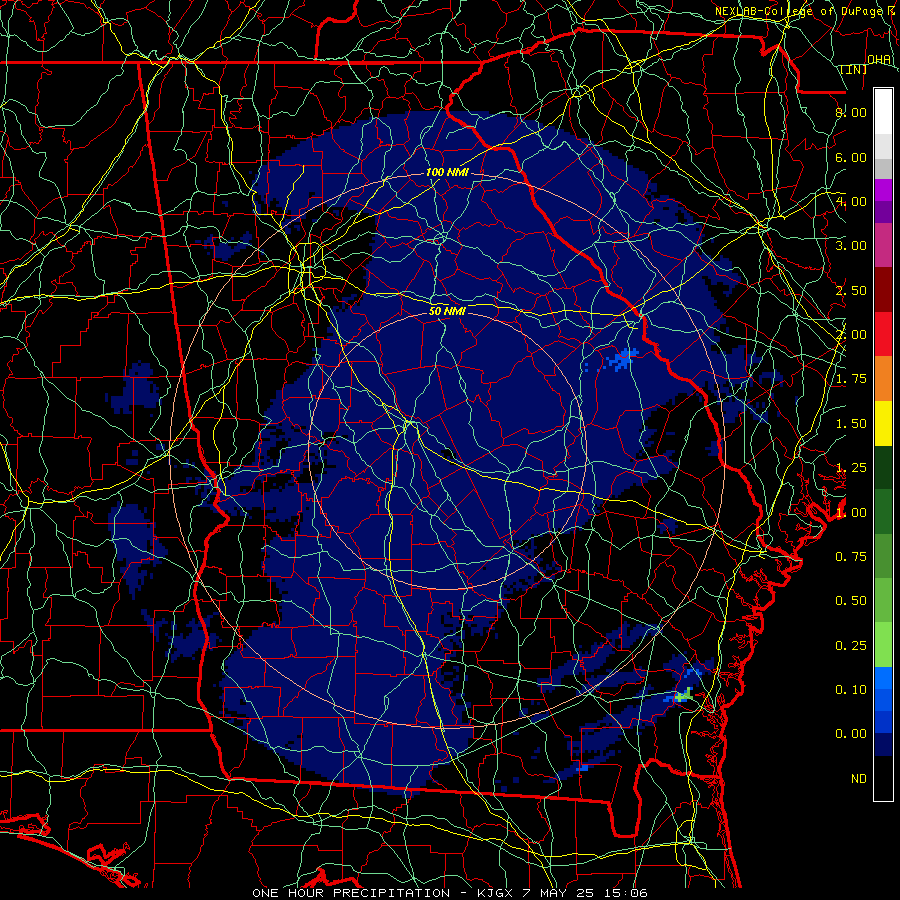The width and height of the screenshot is (900, 900).
Task: Click the OHA product label
Action: tap(879, 60)
